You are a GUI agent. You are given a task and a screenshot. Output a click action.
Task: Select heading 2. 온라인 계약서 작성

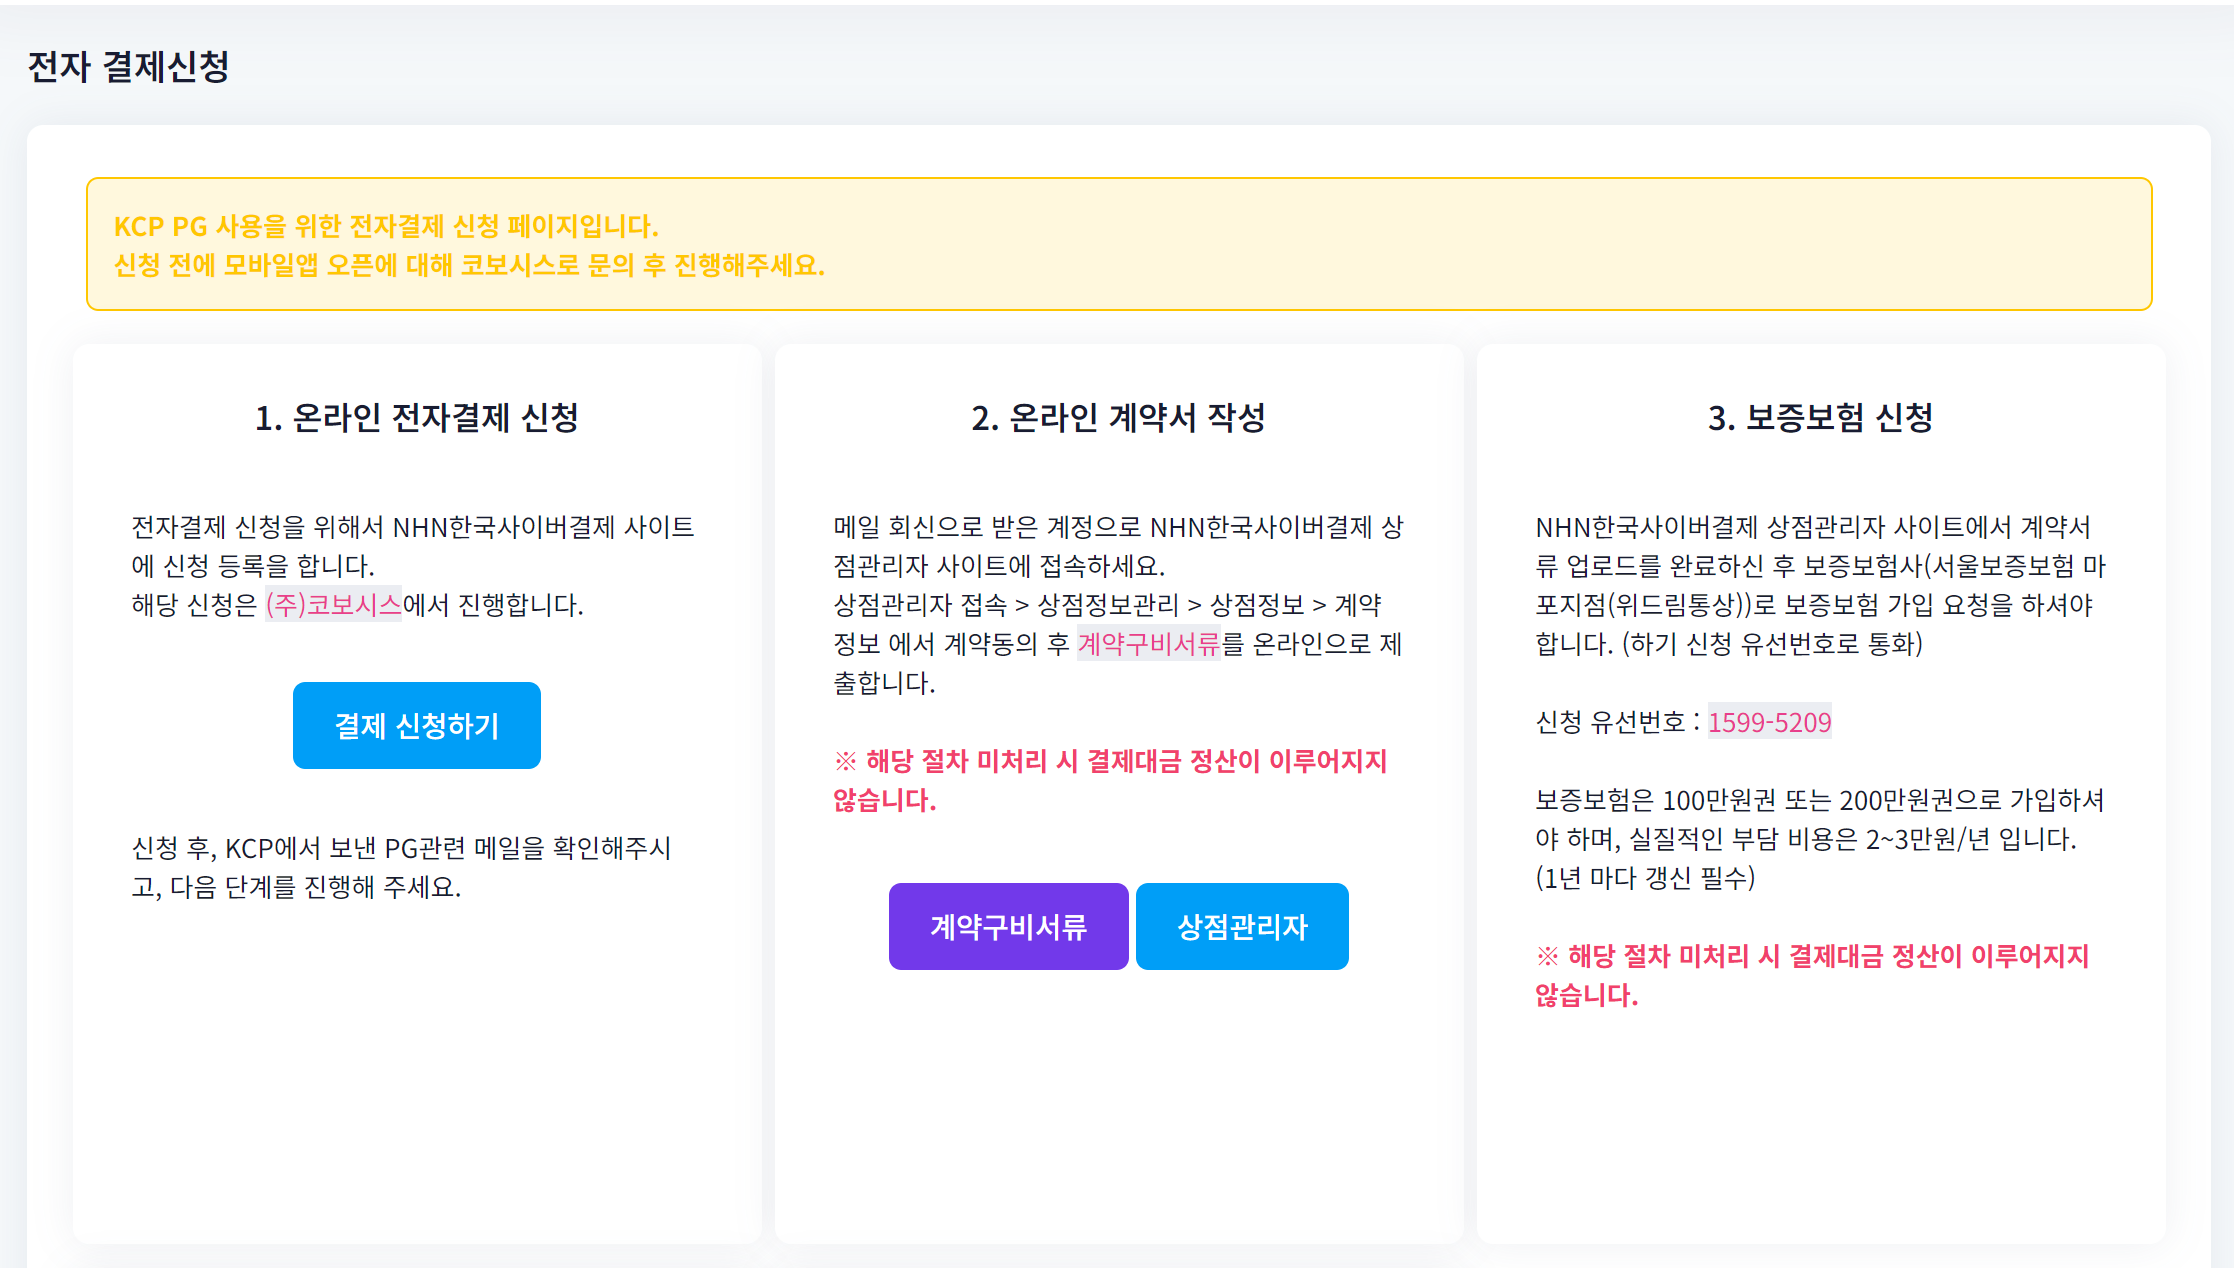pyautogui.click(x=1118, y=417)
